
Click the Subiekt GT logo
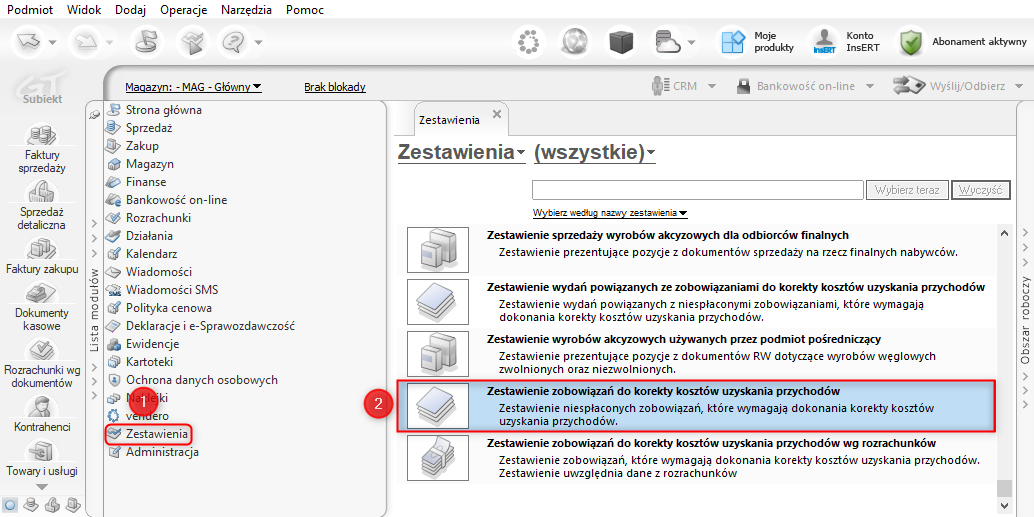42,88
